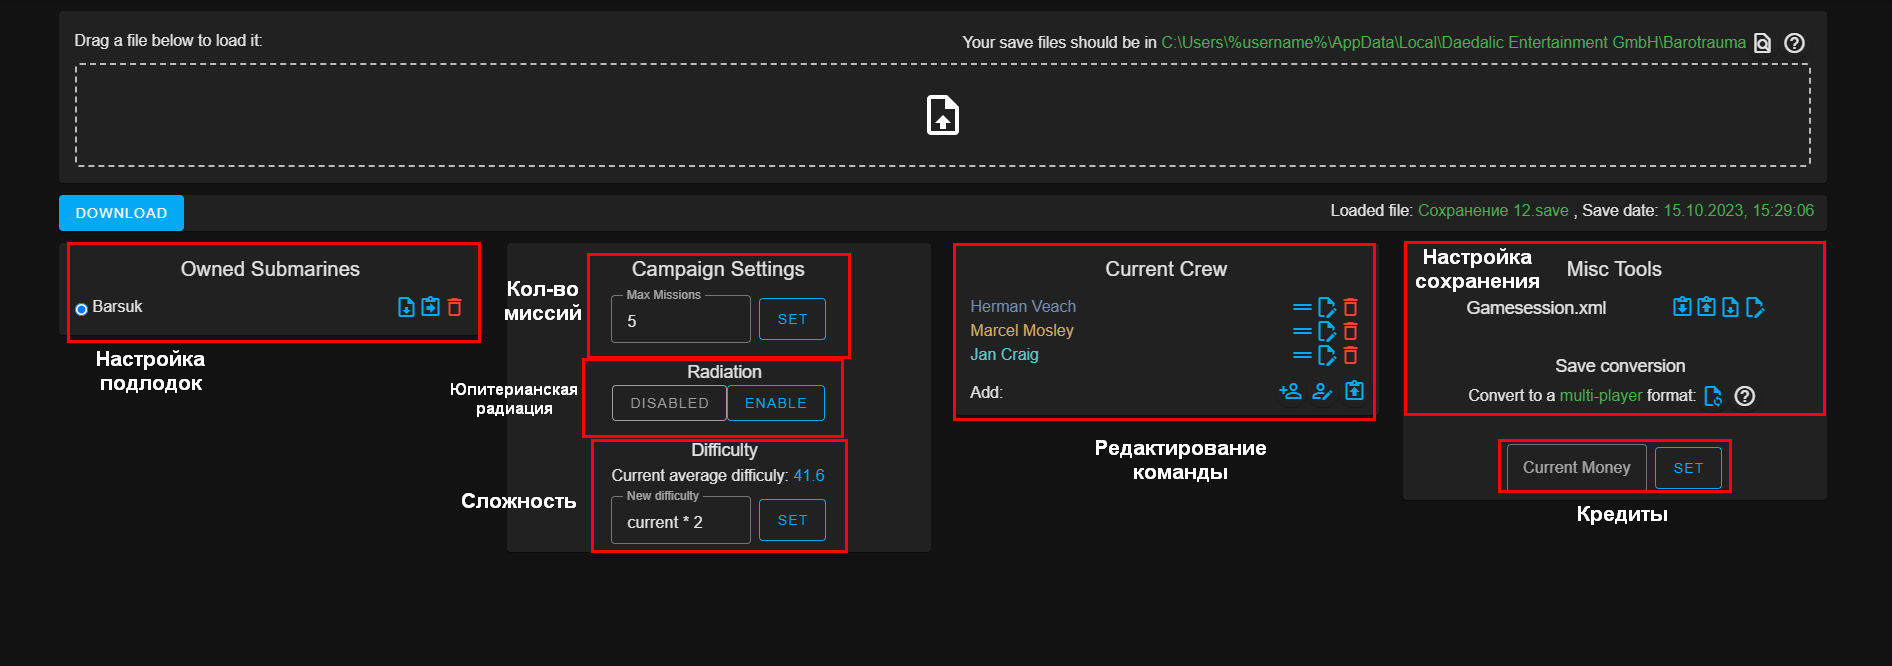Click the reorder handle for Jan Craig
The image size is (1892, 666).
point(1302,355)
